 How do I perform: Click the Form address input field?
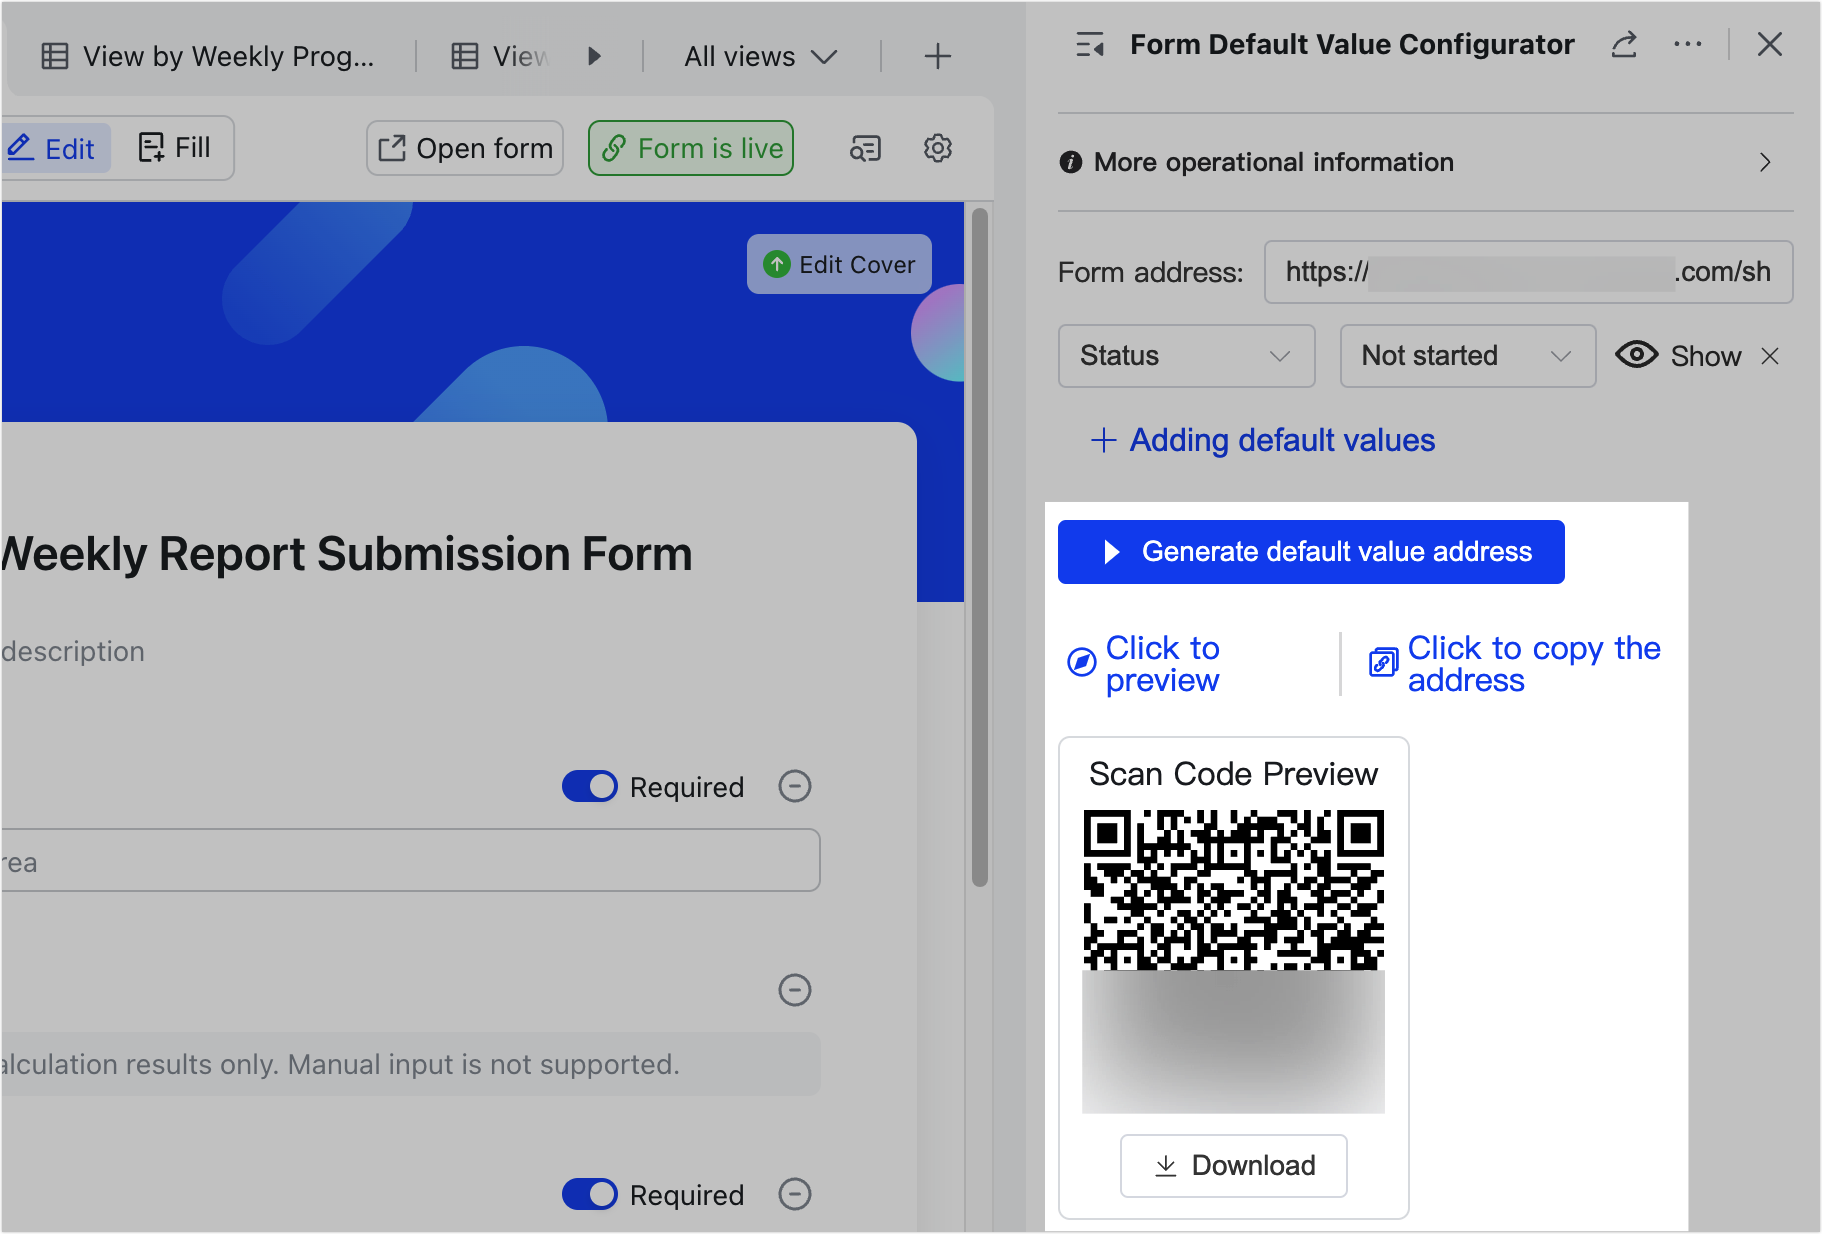(x=1527, y=272)
